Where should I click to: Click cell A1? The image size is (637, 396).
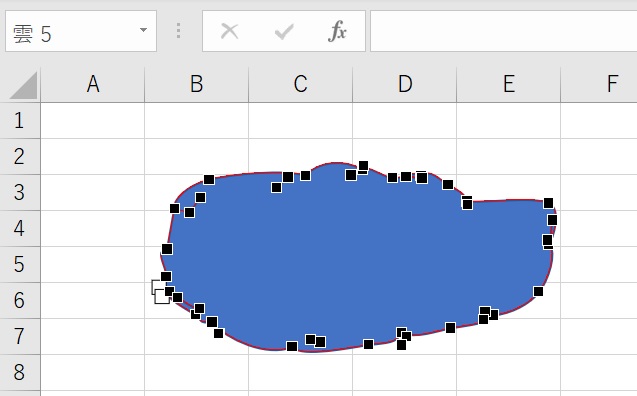pos(93,121)
